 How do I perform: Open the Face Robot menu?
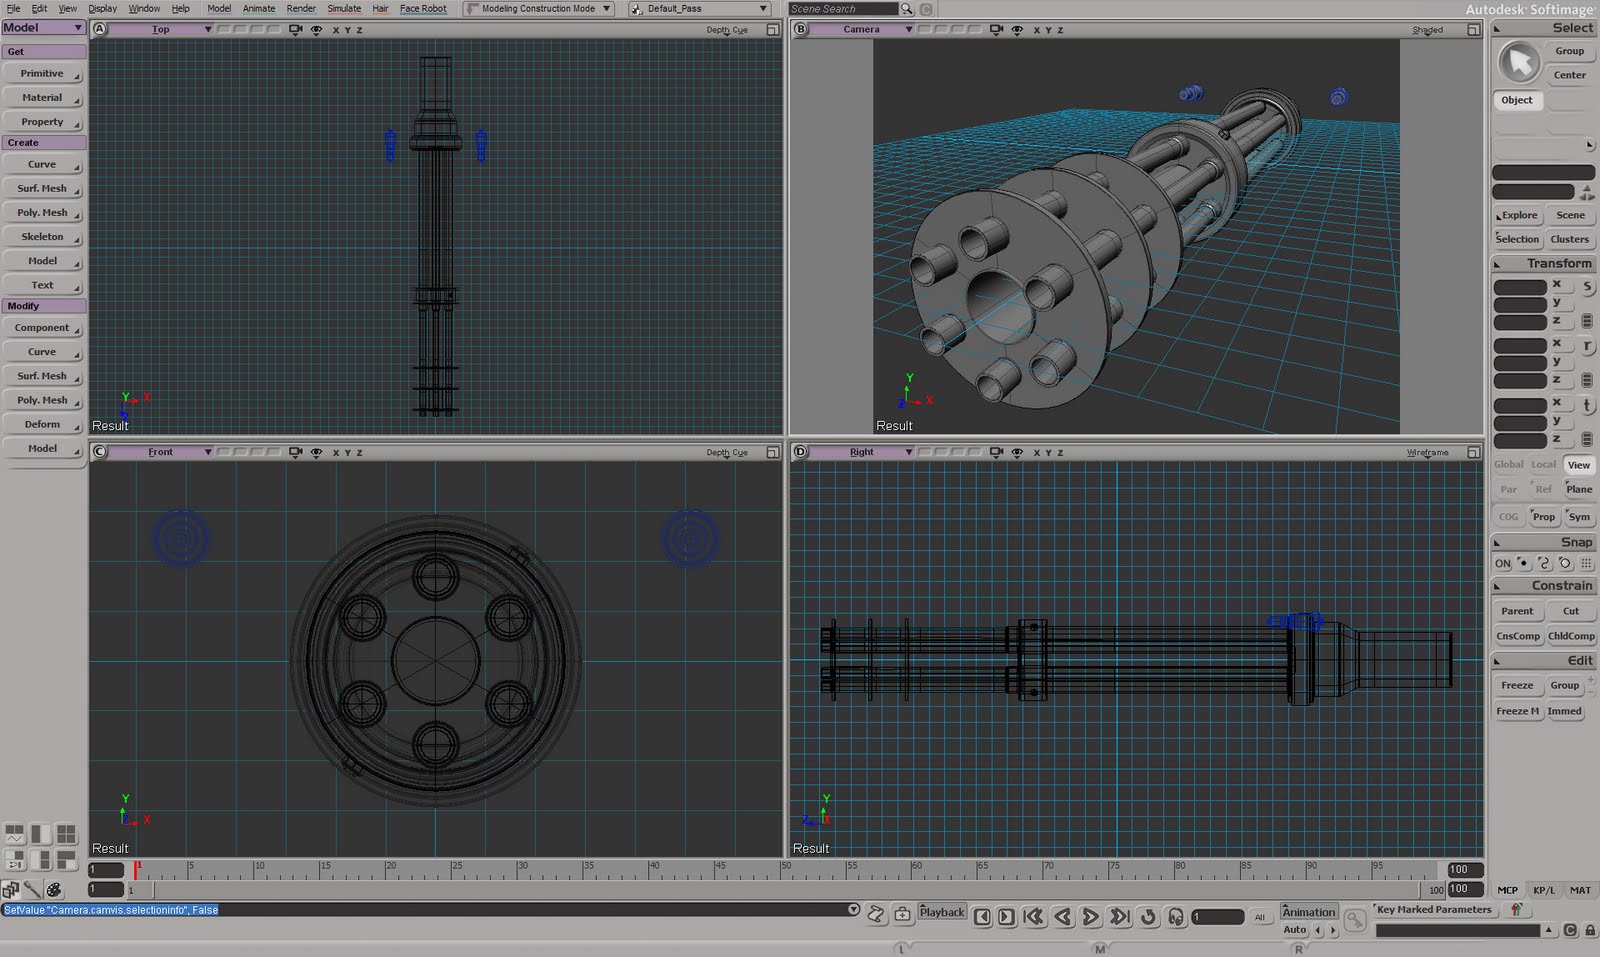tap(423, 8)
